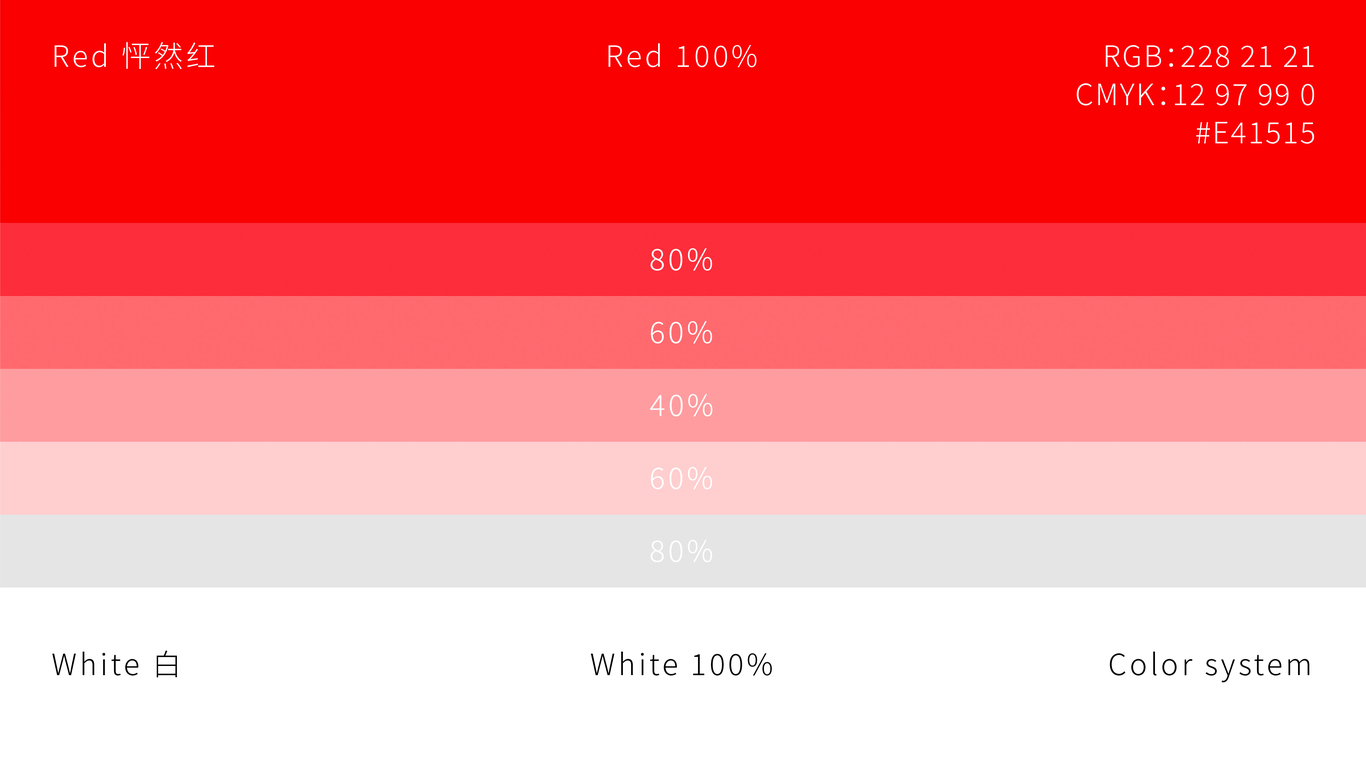Pick the 80% red tint swatch band

[x=683, y=259]
